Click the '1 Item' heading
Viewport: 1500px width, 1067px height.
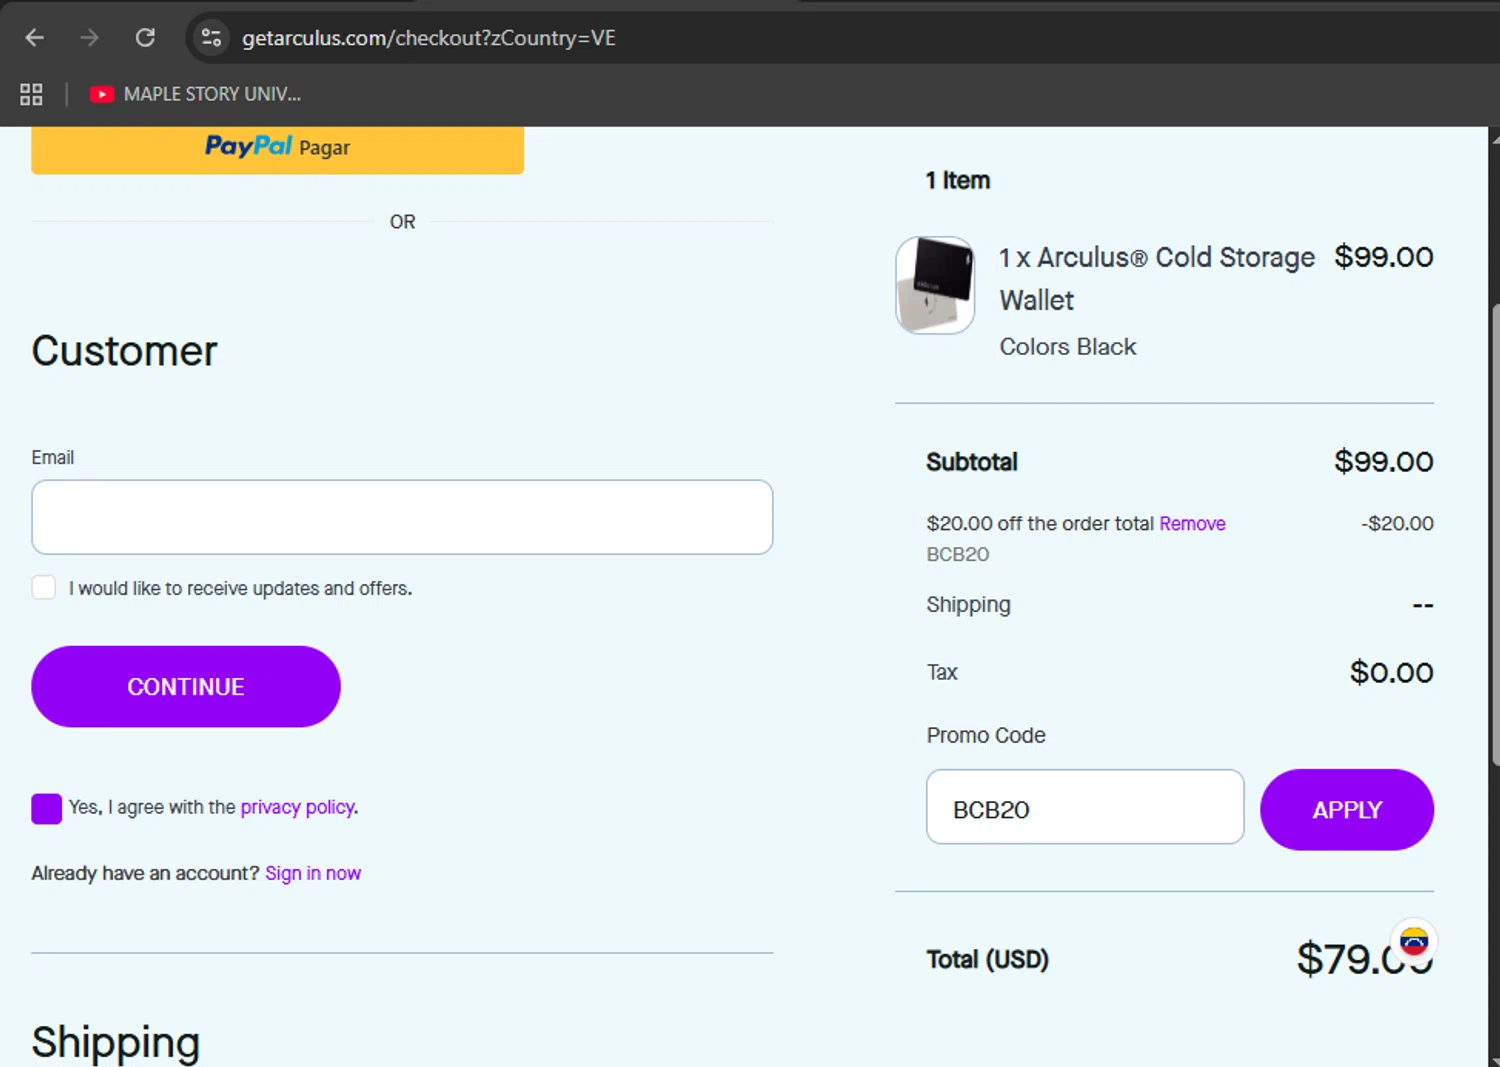[957, 180]
